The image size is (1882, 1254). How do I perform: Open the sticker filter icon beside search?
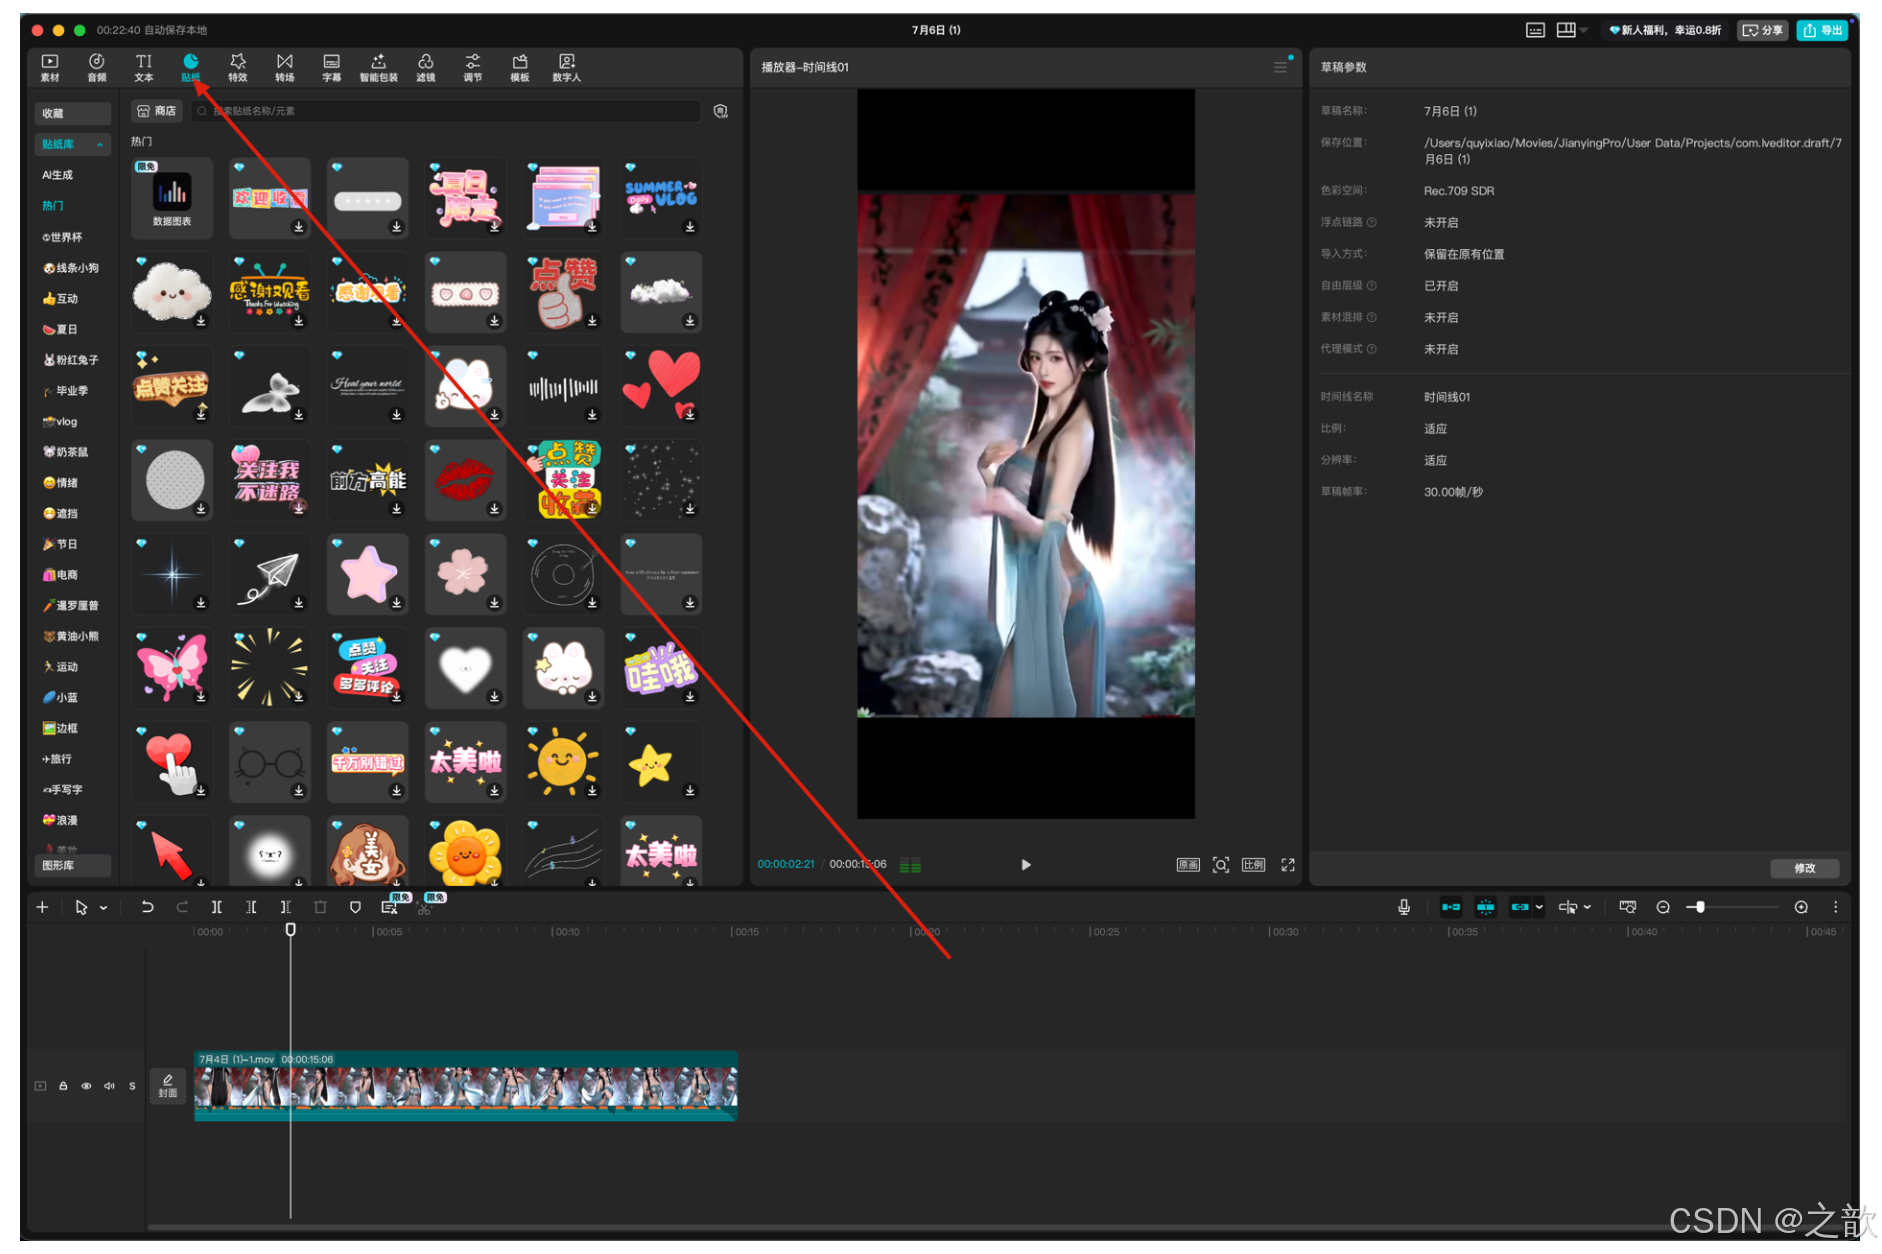coord(720,111)
